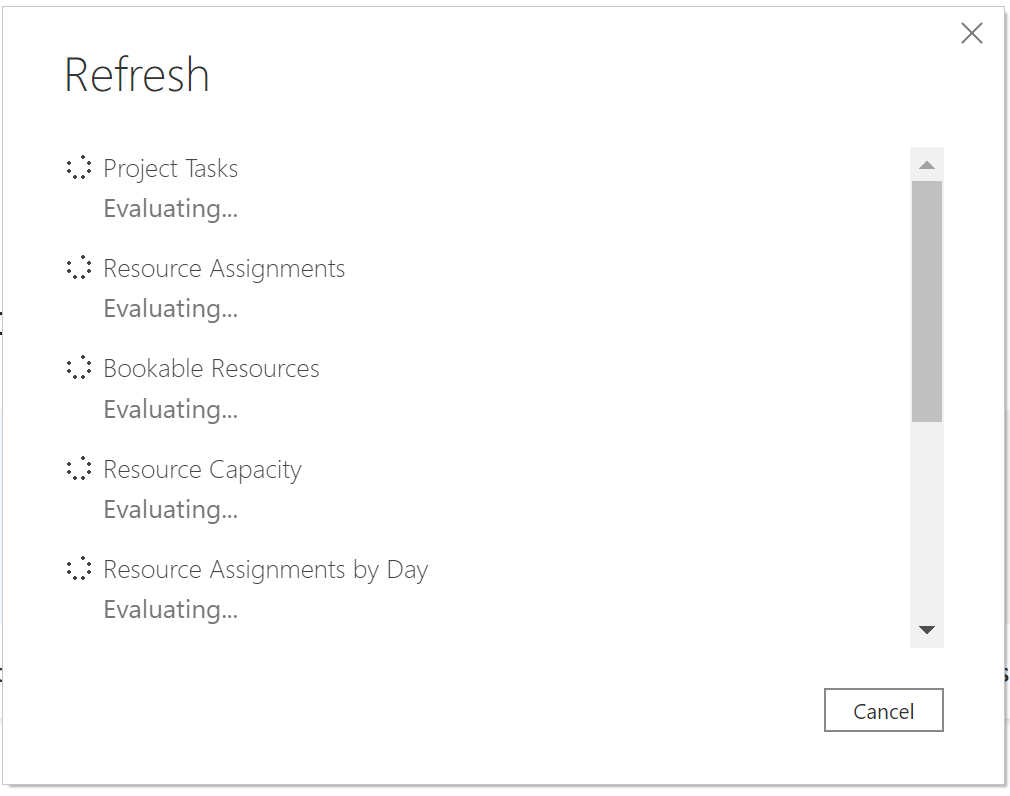Click the spinner icon beside Resource Capacity
Viewport: 1010px width, 796px height.
coord(79,469)
